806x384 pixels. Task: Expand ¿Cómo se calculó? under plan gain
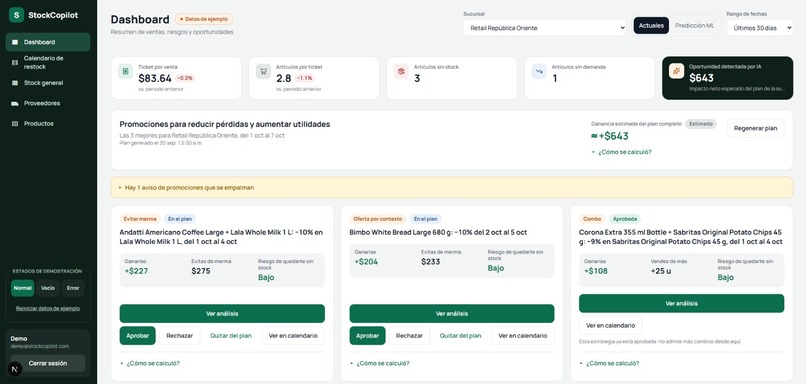(621, 152)
